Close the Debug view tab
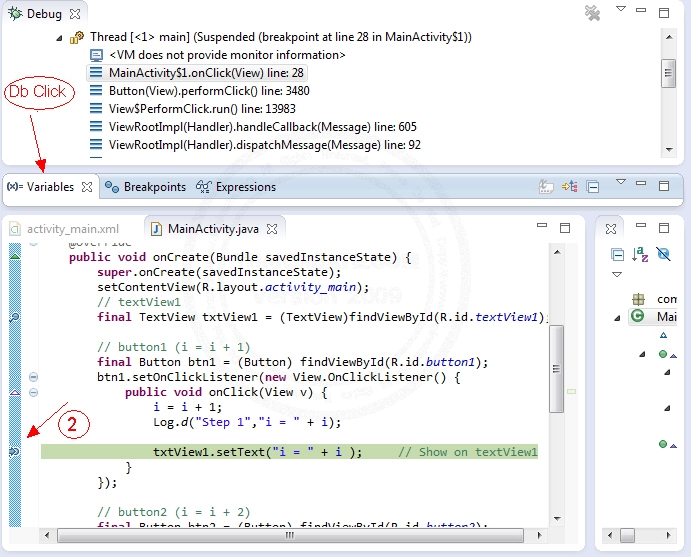Screen dimensions: 691x557 pyautogui.click(x=75, y=14)
